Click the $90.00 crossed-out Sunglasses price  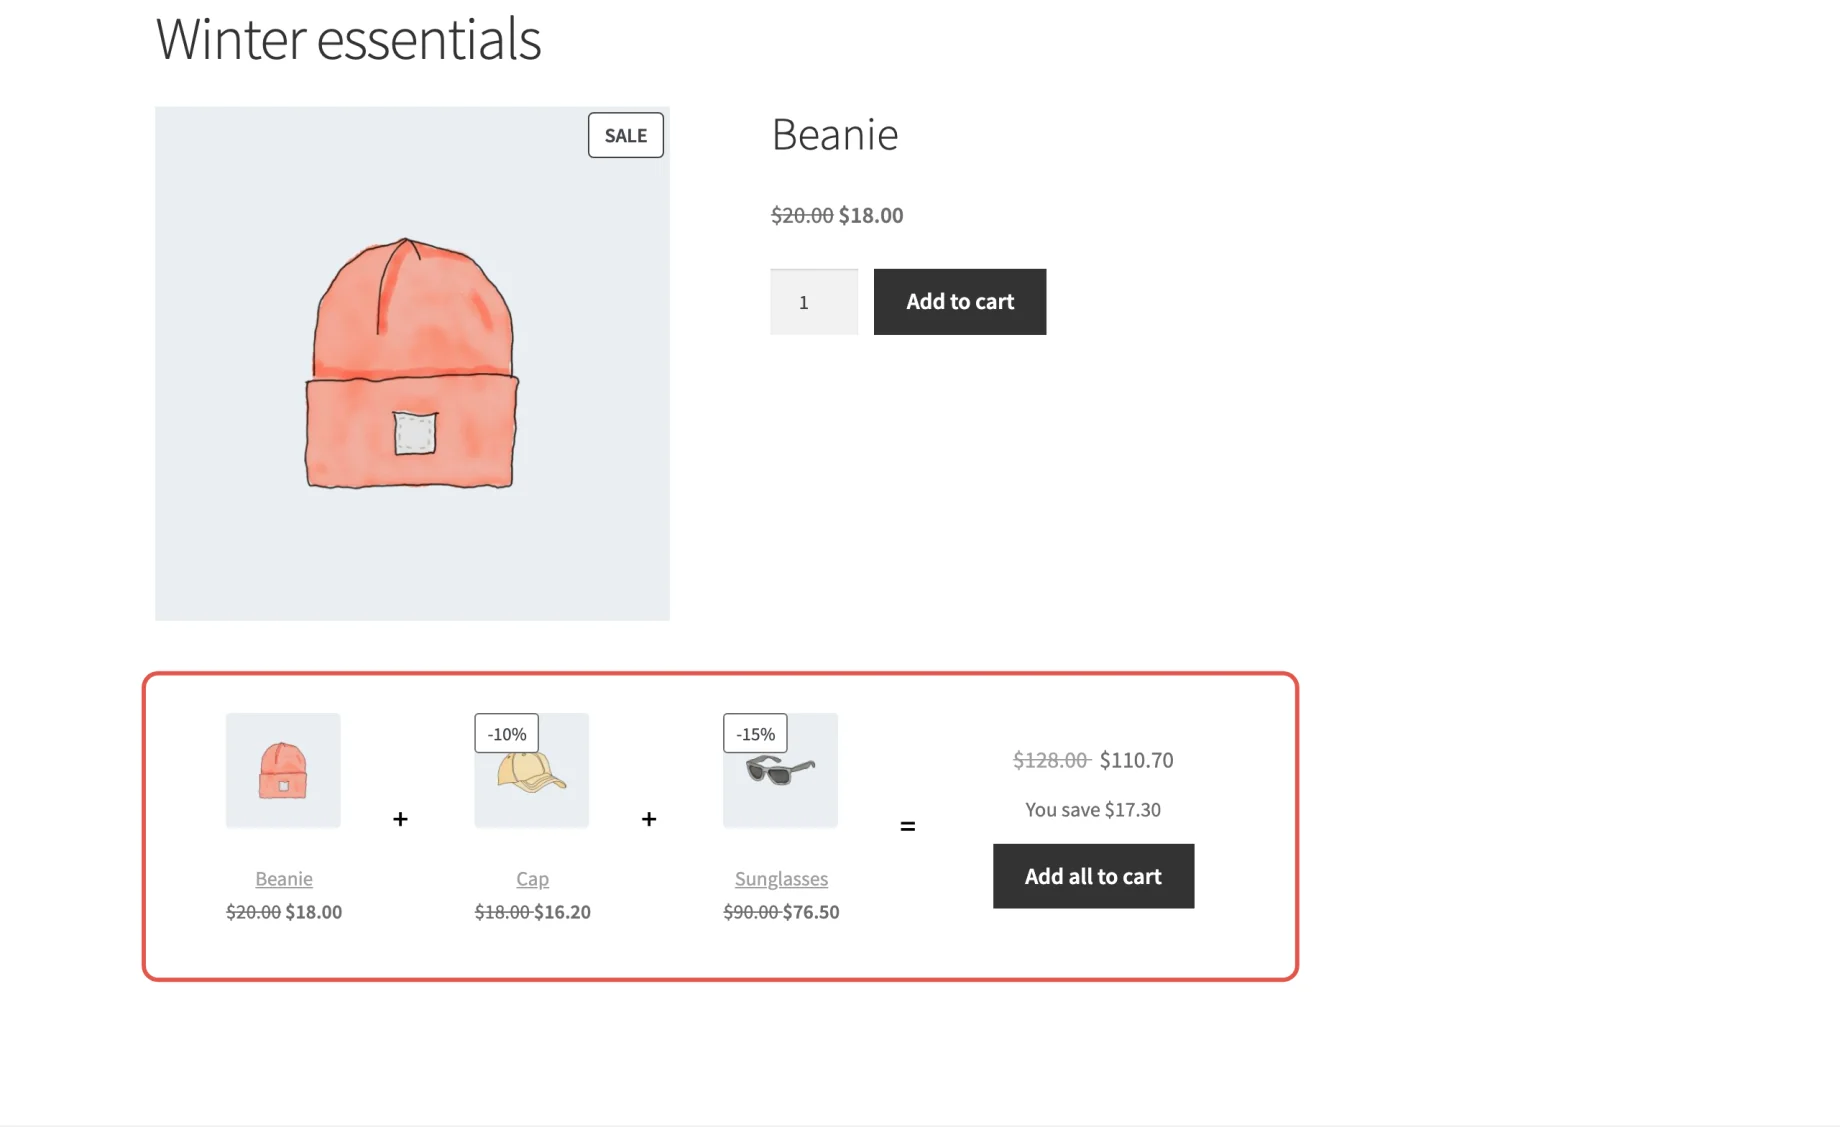[x=751, y=912]
